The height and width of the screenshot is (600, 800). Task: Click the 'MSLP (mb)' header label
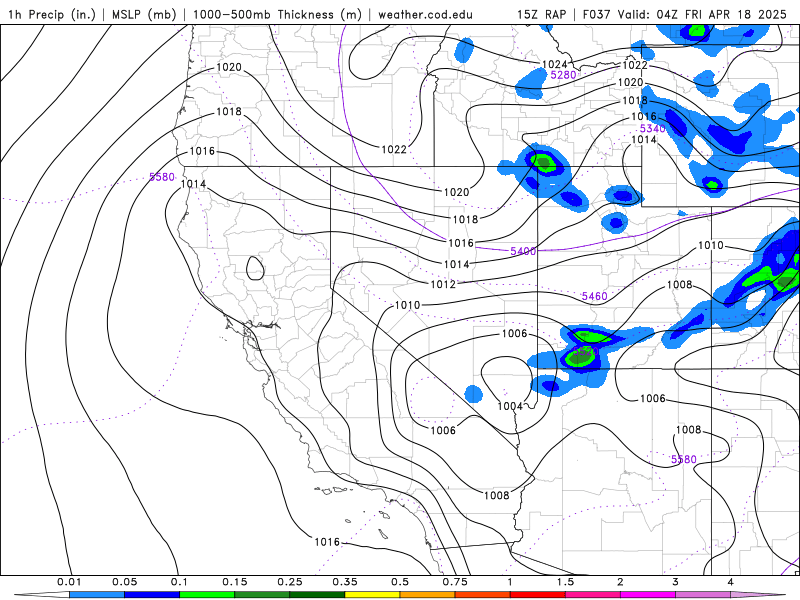click(143, 14)
